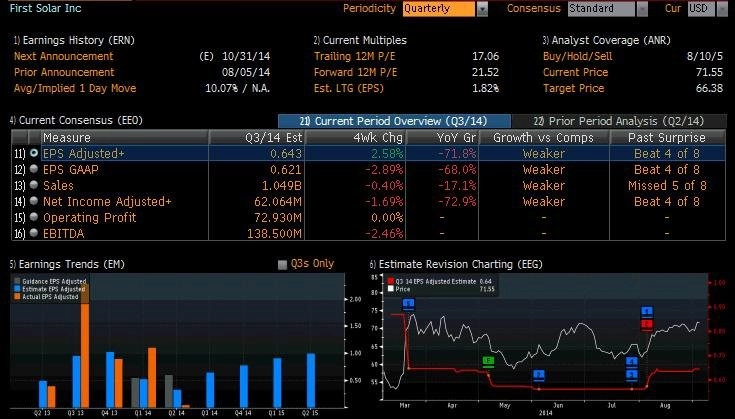
Task: Click the Growth vs Comps column header
Action: tap(544, 137)
